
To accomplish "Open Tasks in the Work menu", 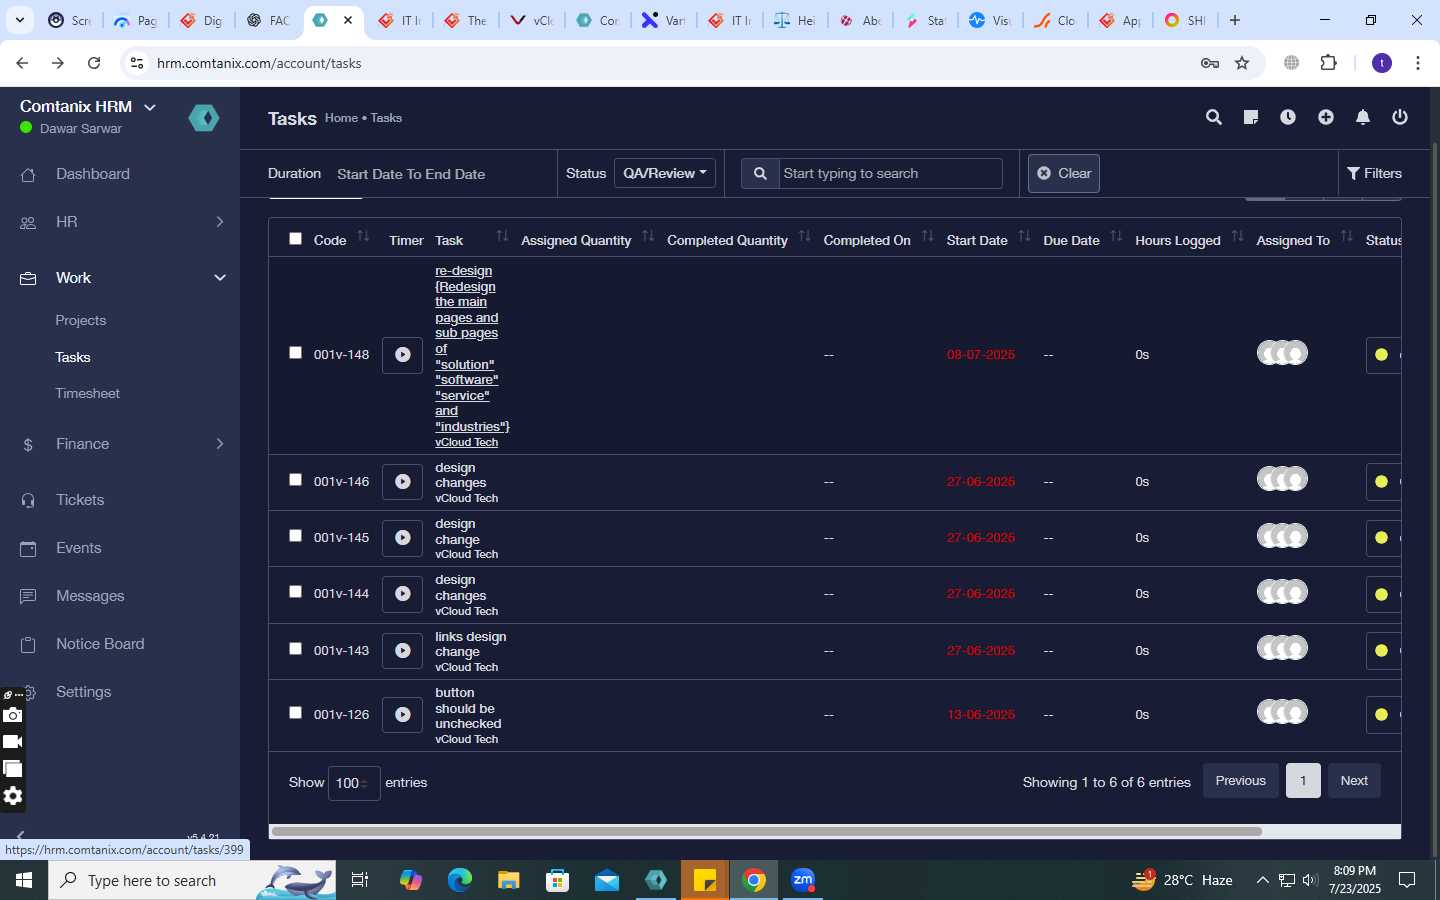I will coord(73,357).
